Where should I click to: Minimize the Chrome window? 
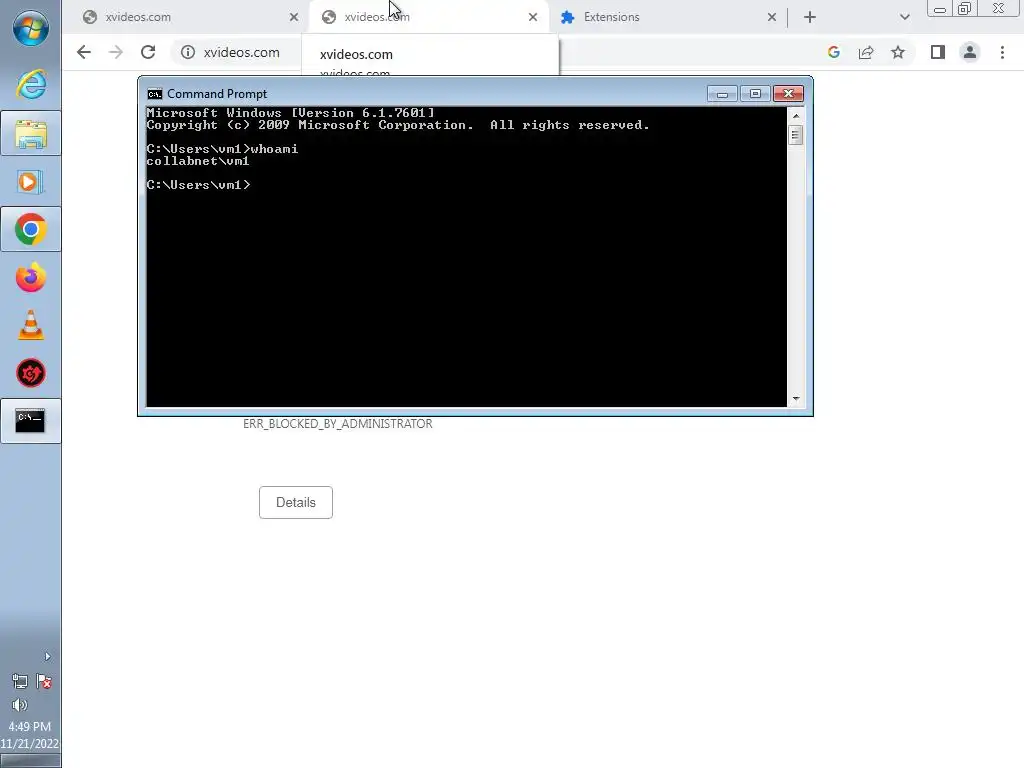(940, 9)
